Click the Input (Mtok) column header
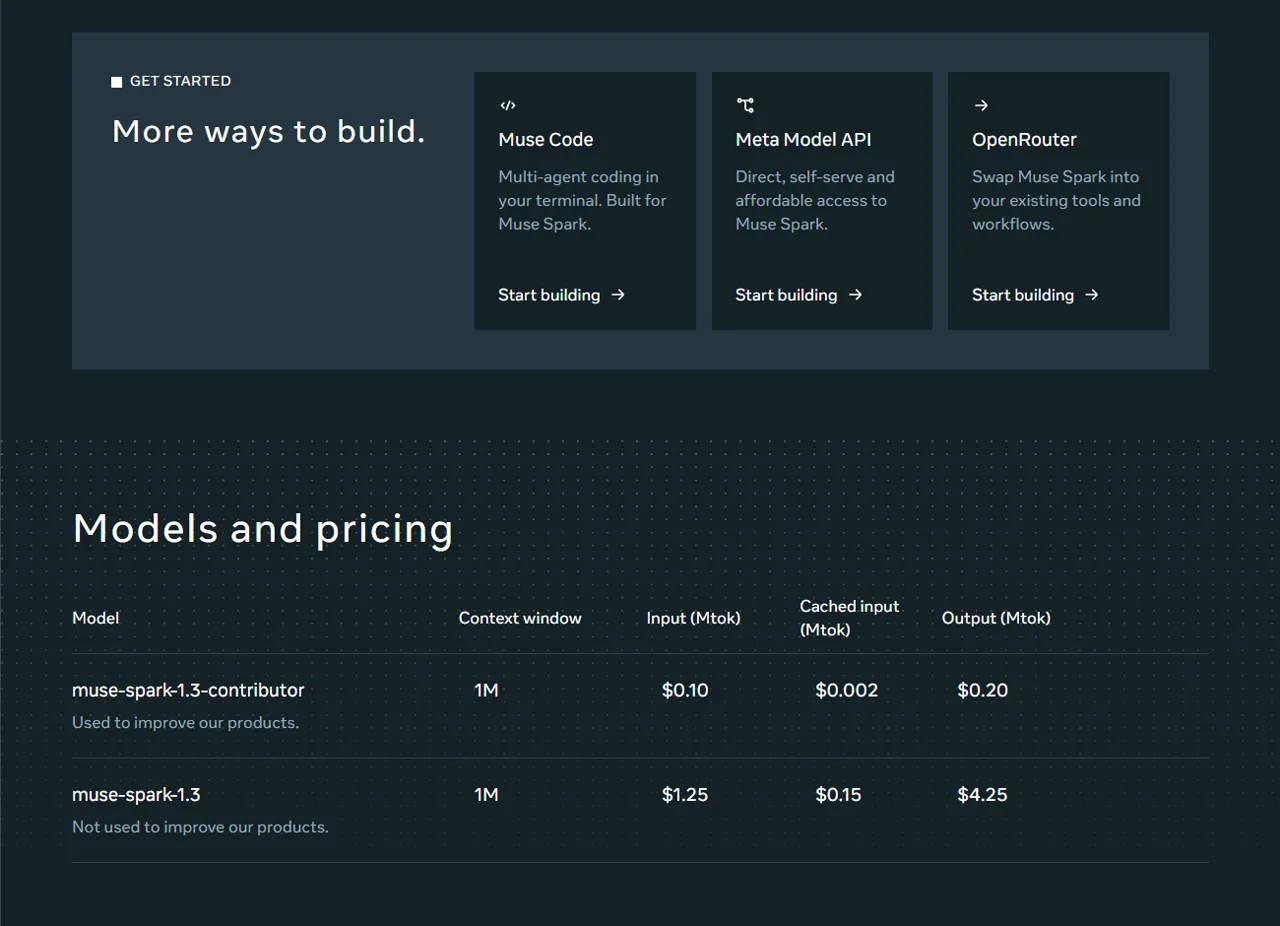 click(x=694, y=618)
